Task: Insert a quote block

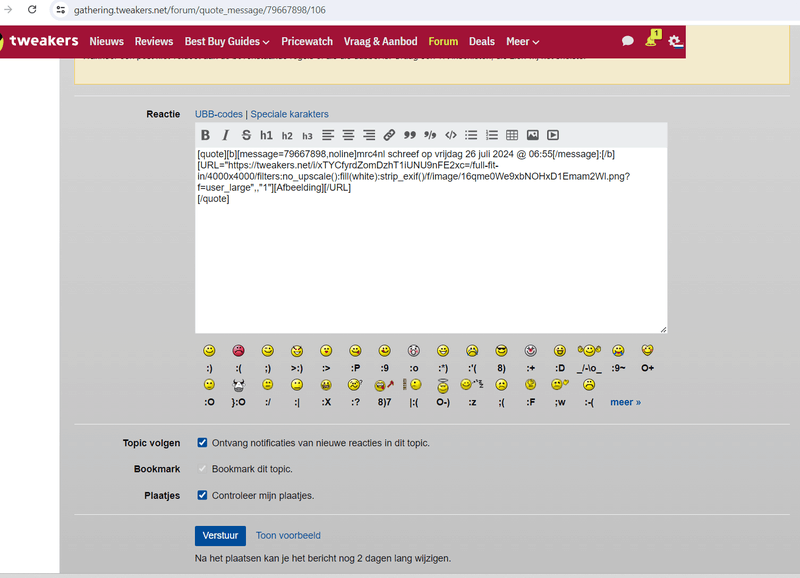Action: (x=410, y=135)
